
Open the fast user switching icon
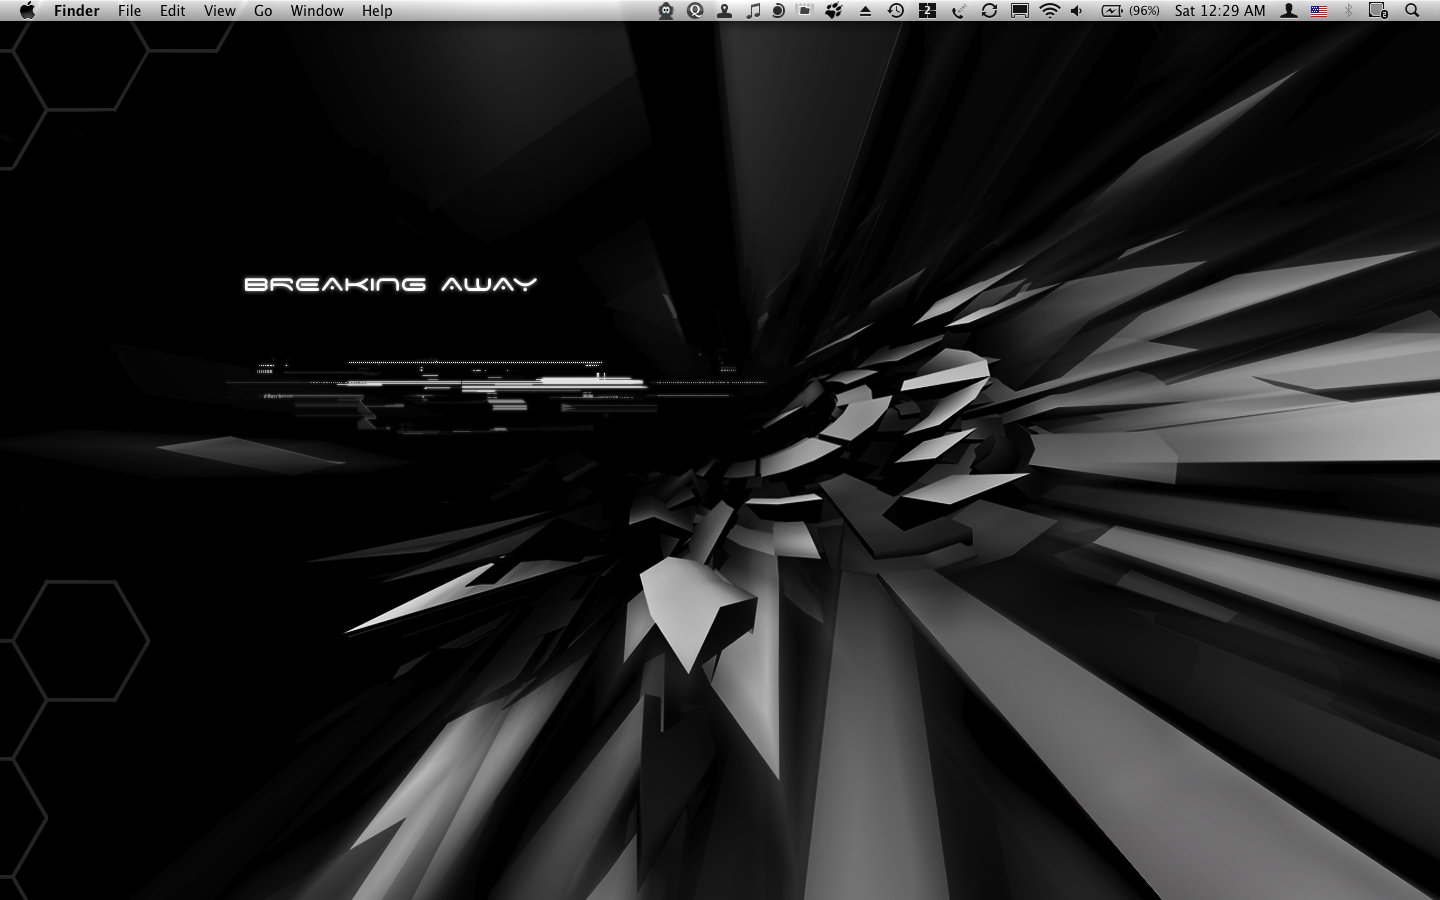(x=1290, y=11)
